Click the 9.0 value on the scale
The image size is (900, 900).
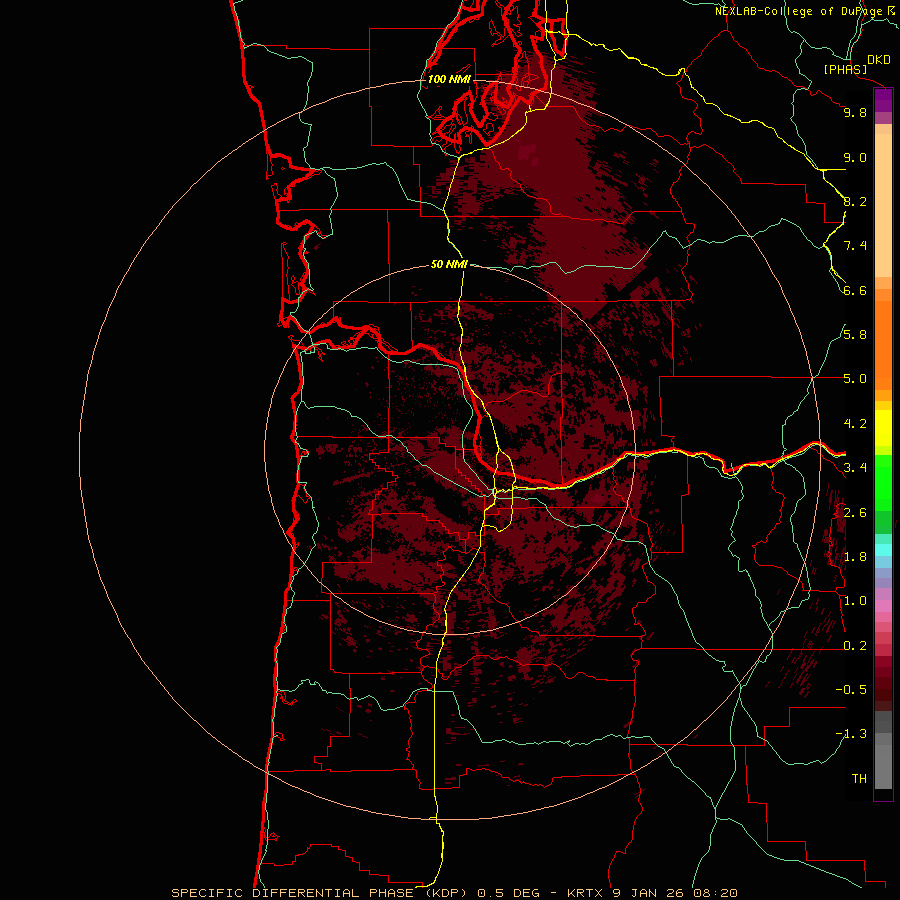pyautogui.click(x=855, y=157)
